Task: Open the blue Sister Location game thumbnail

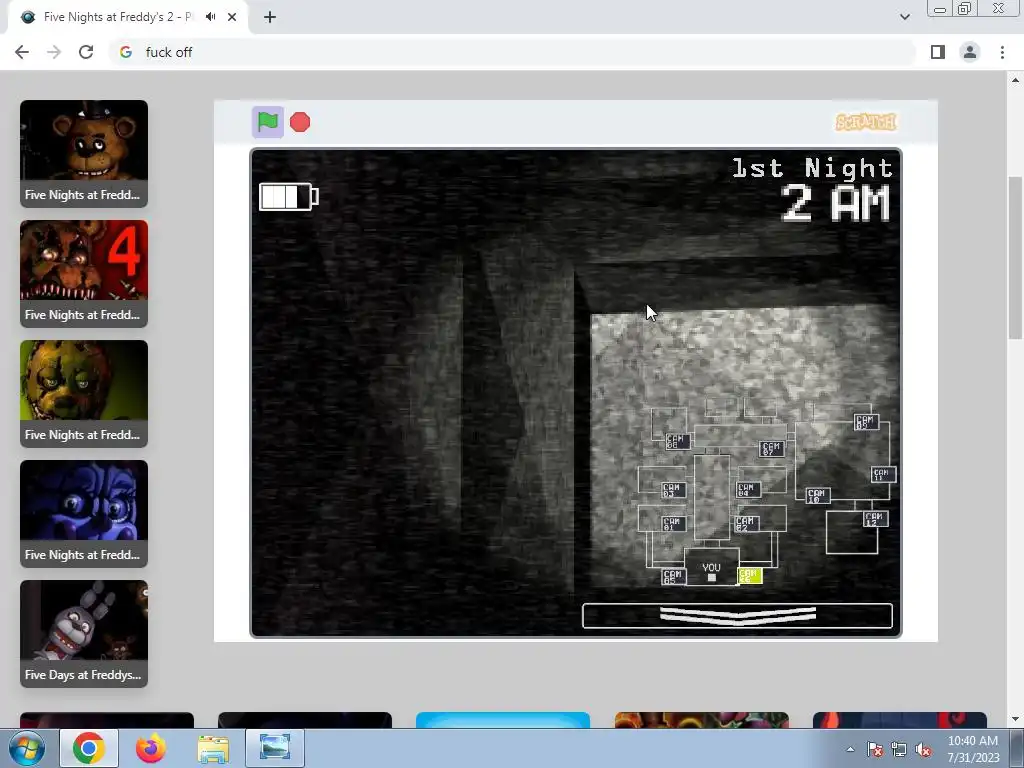Action: tap(84, 515)
